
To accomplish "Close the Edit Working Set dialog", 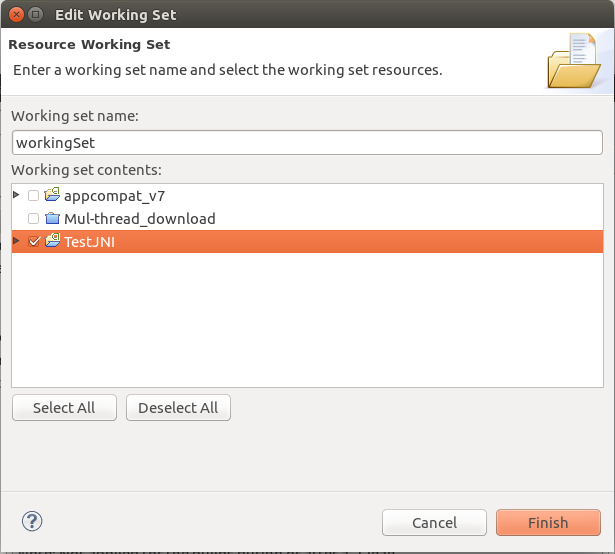I will point(16,15).
